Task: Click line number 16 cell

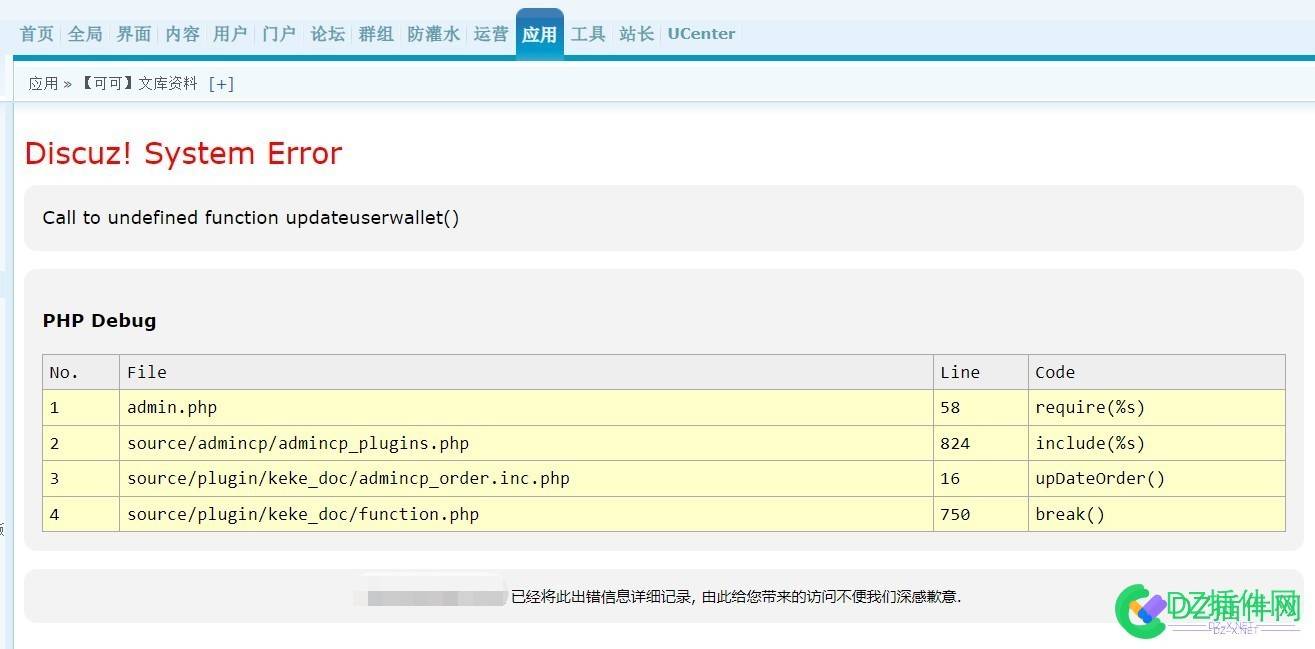Action: coord(981,479)
